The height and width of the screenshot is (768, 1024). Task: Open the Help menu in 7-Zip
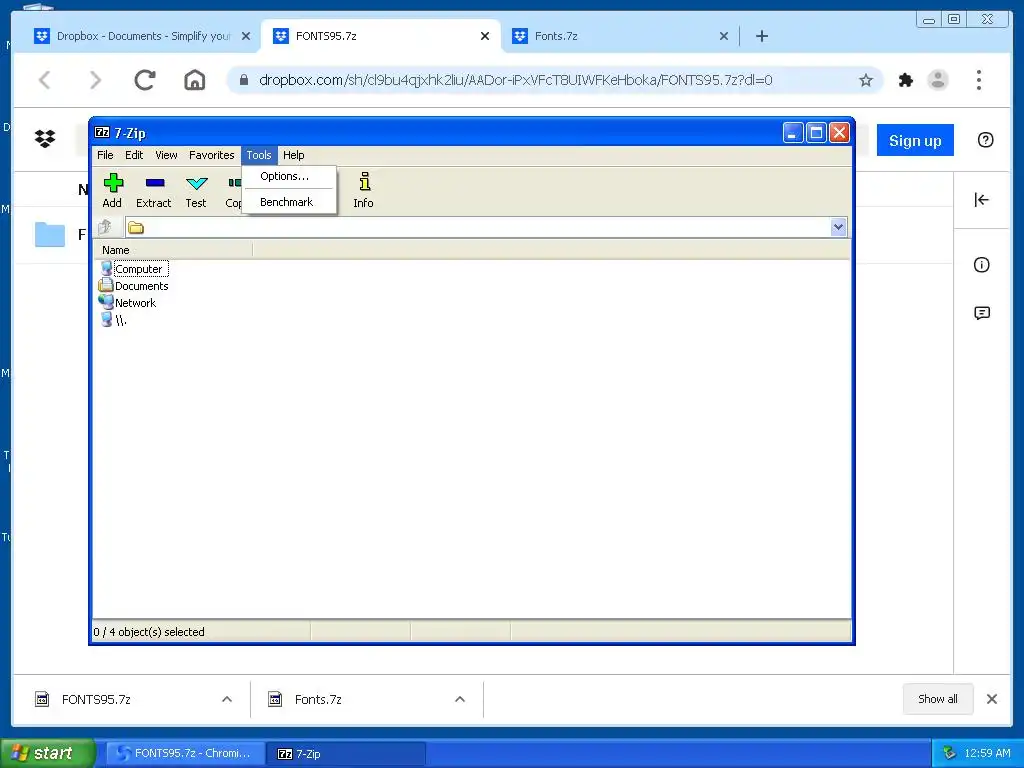pyautogui.click(x=293, y=155)
